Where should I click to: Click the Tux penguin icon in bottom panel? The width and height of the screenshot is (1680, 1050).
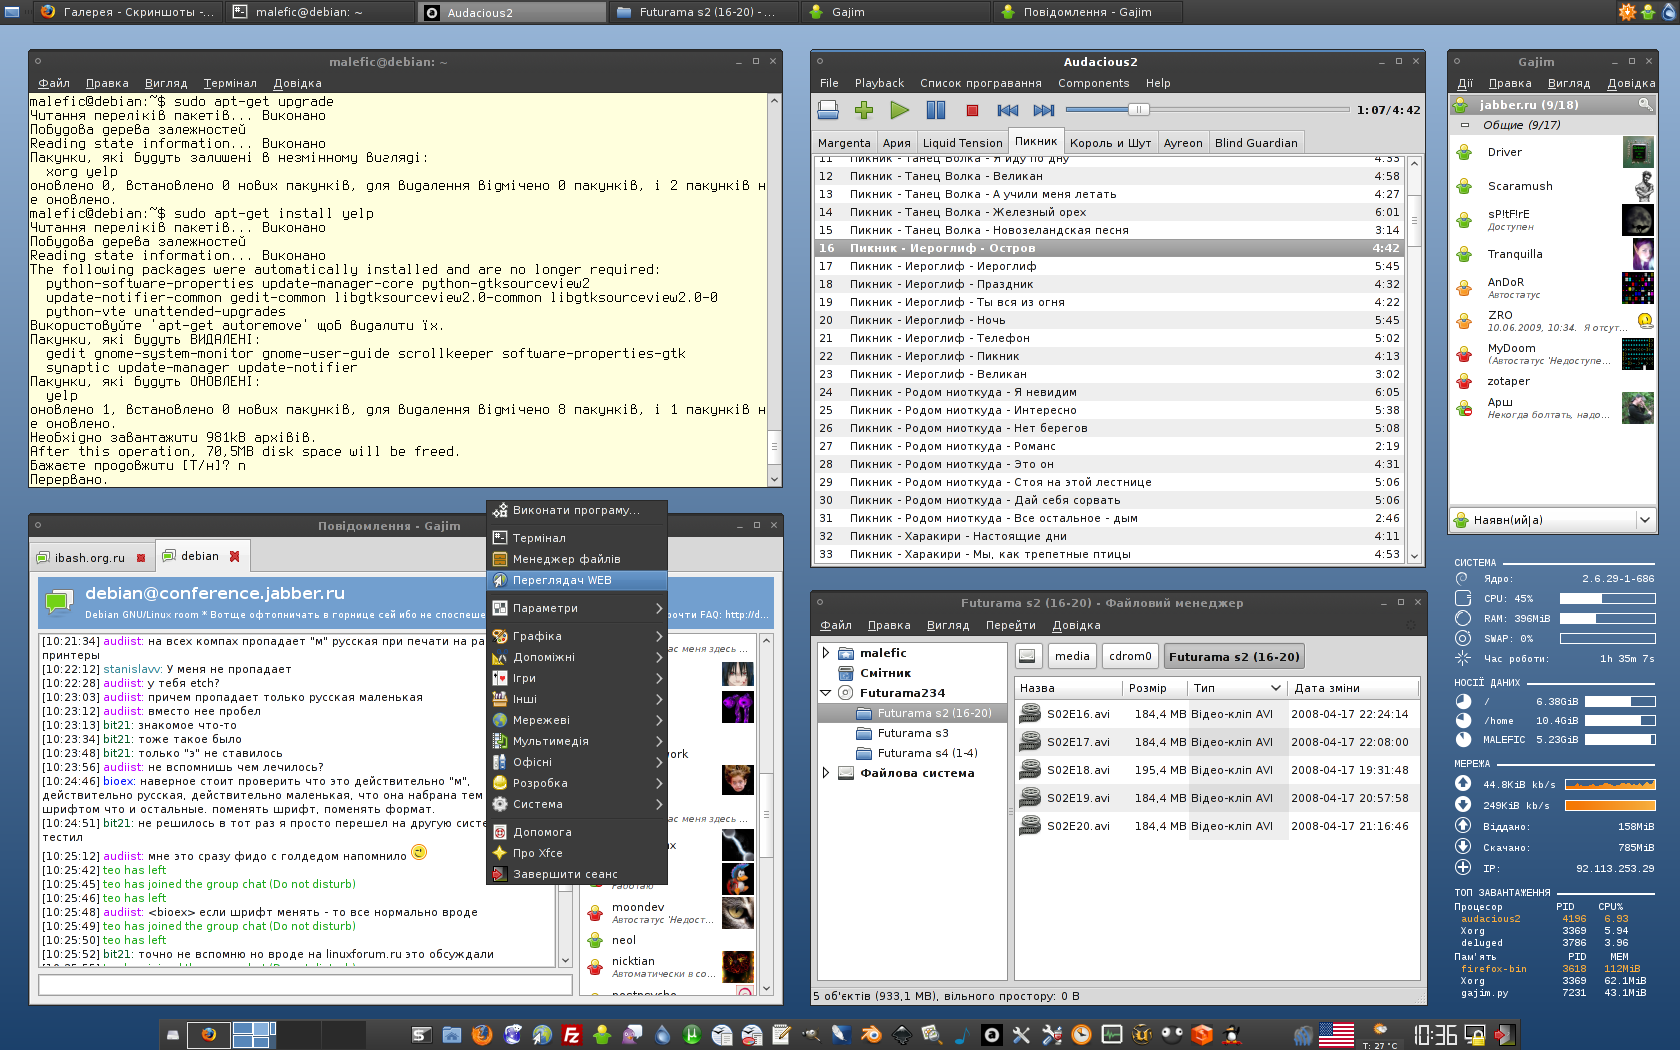click(x=1233, y=1035)
